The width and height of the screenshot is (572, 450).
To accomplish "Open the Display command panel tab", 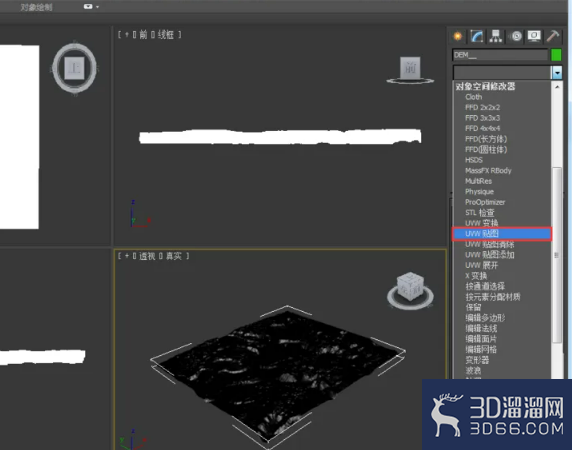I will click(x=534, y=36).
